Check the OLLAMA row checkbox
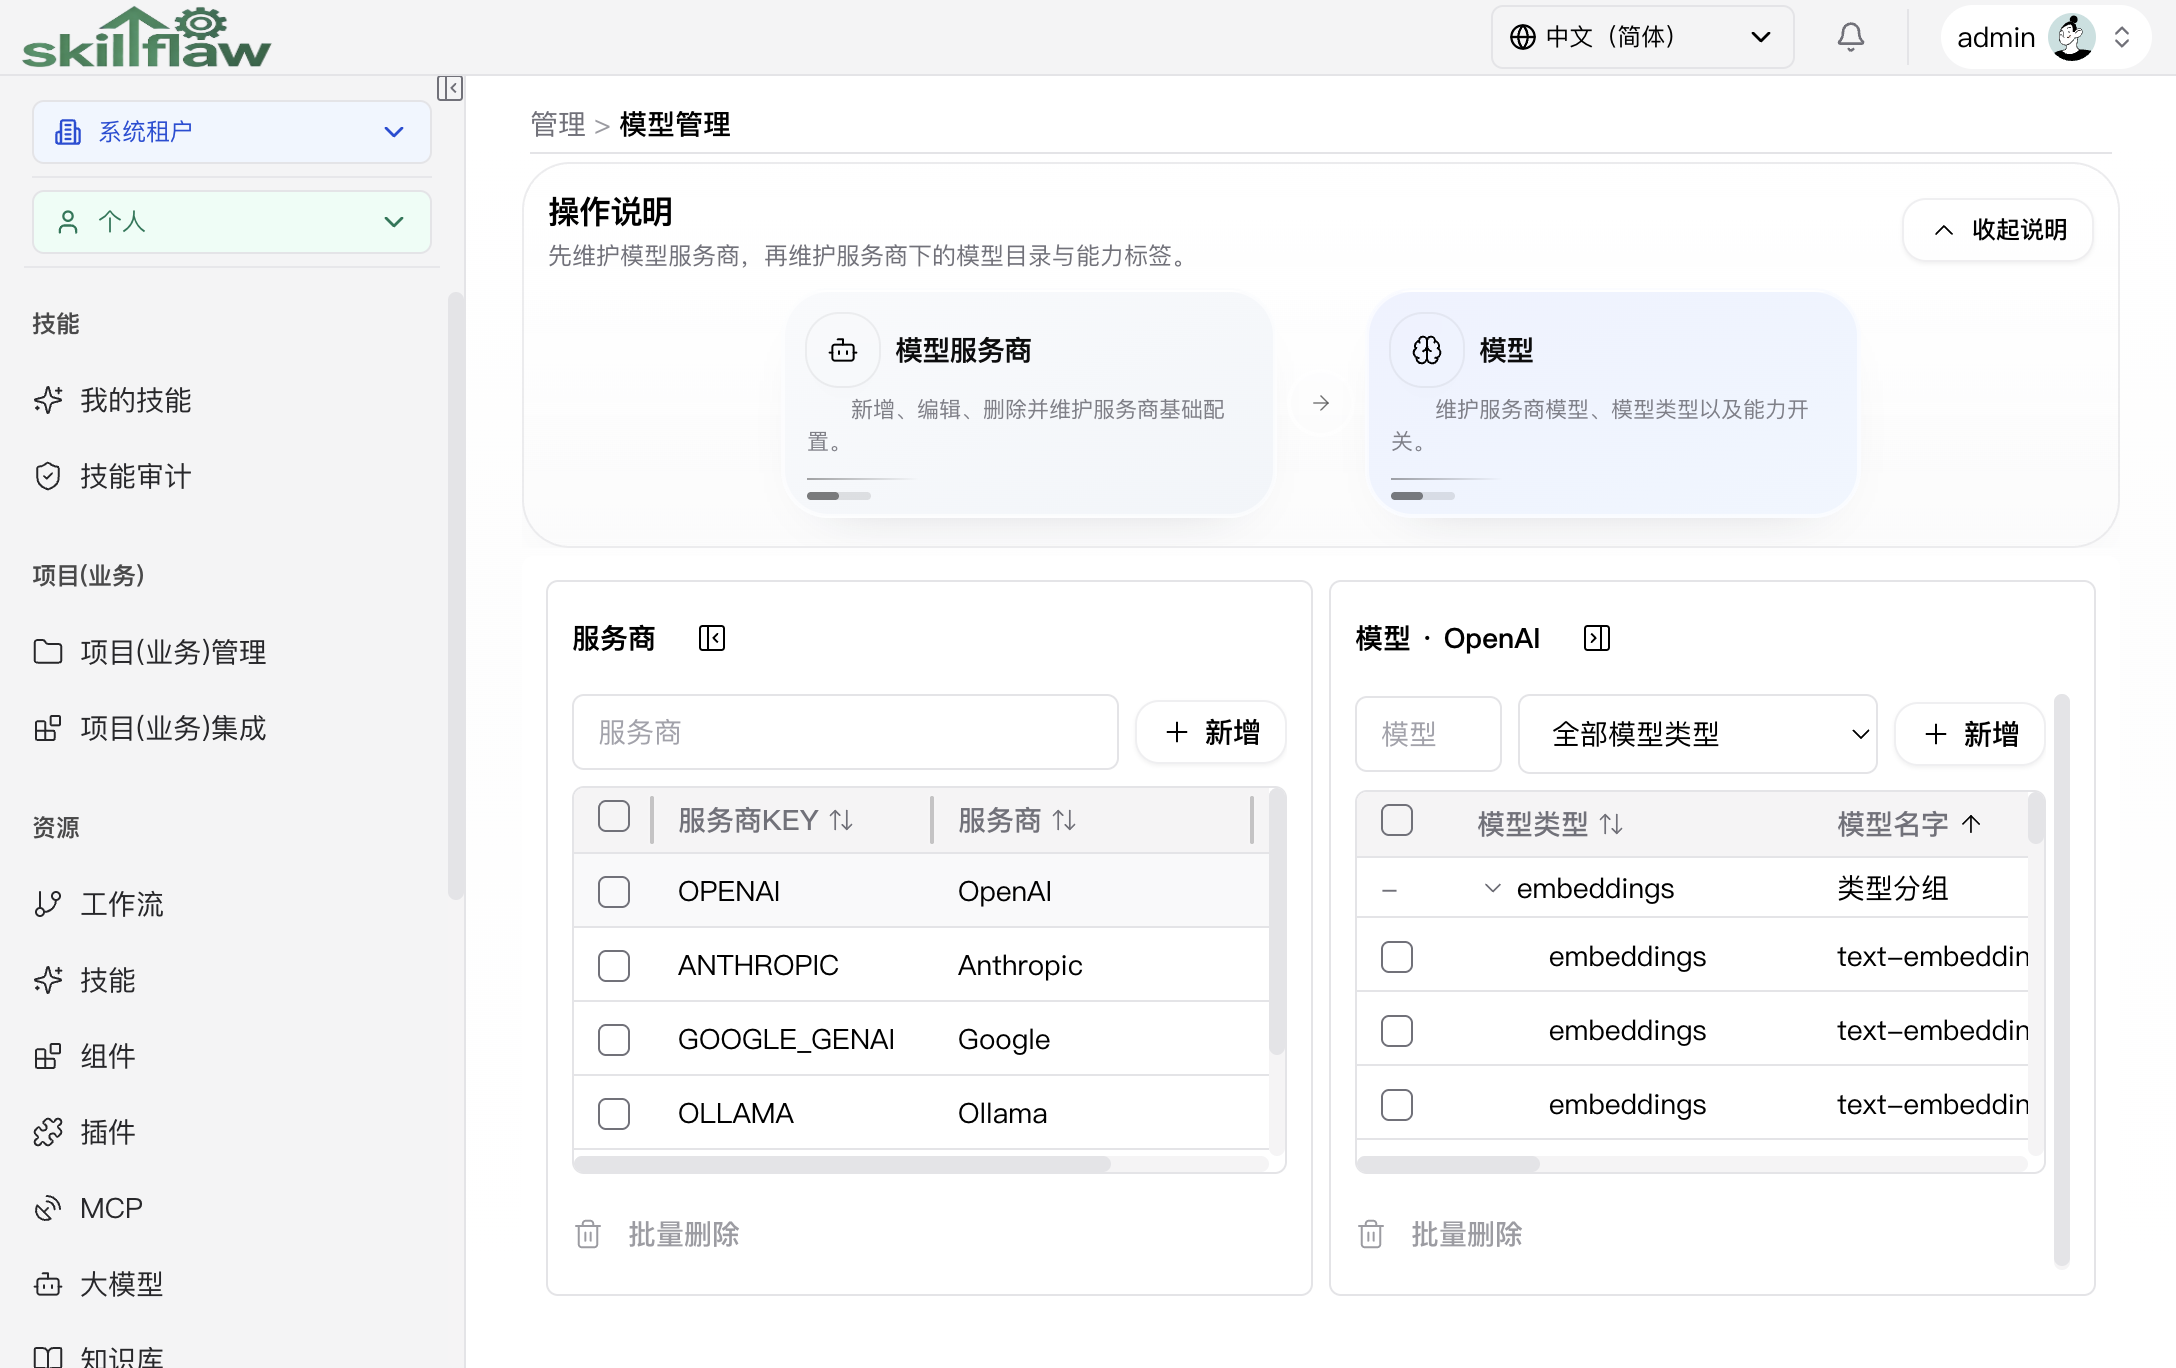This screenshot has height=1368, width=2176. pos(614,1113)
